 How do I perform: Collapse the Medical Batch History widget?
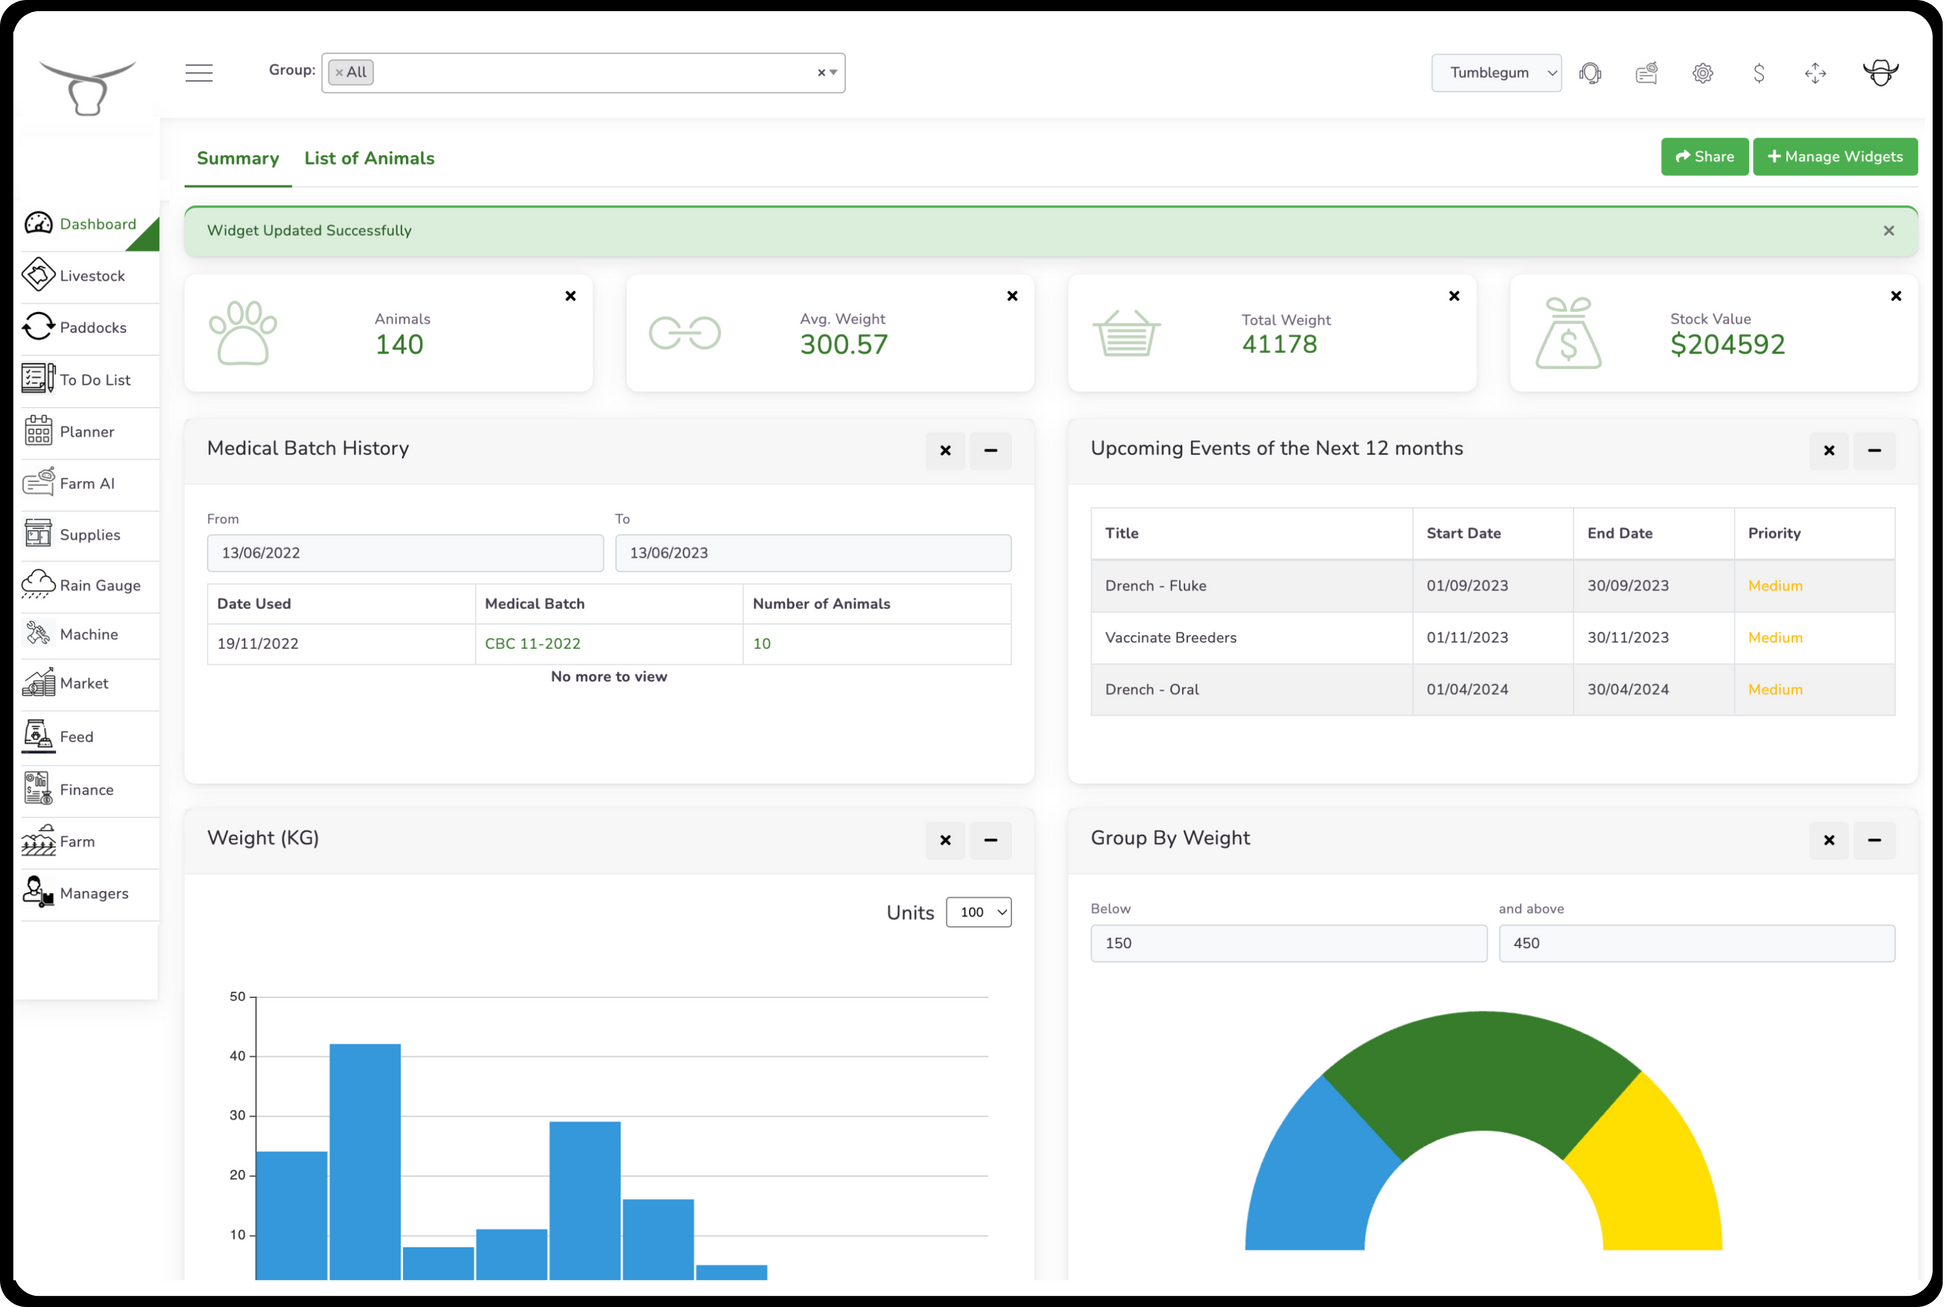(990, 450)
